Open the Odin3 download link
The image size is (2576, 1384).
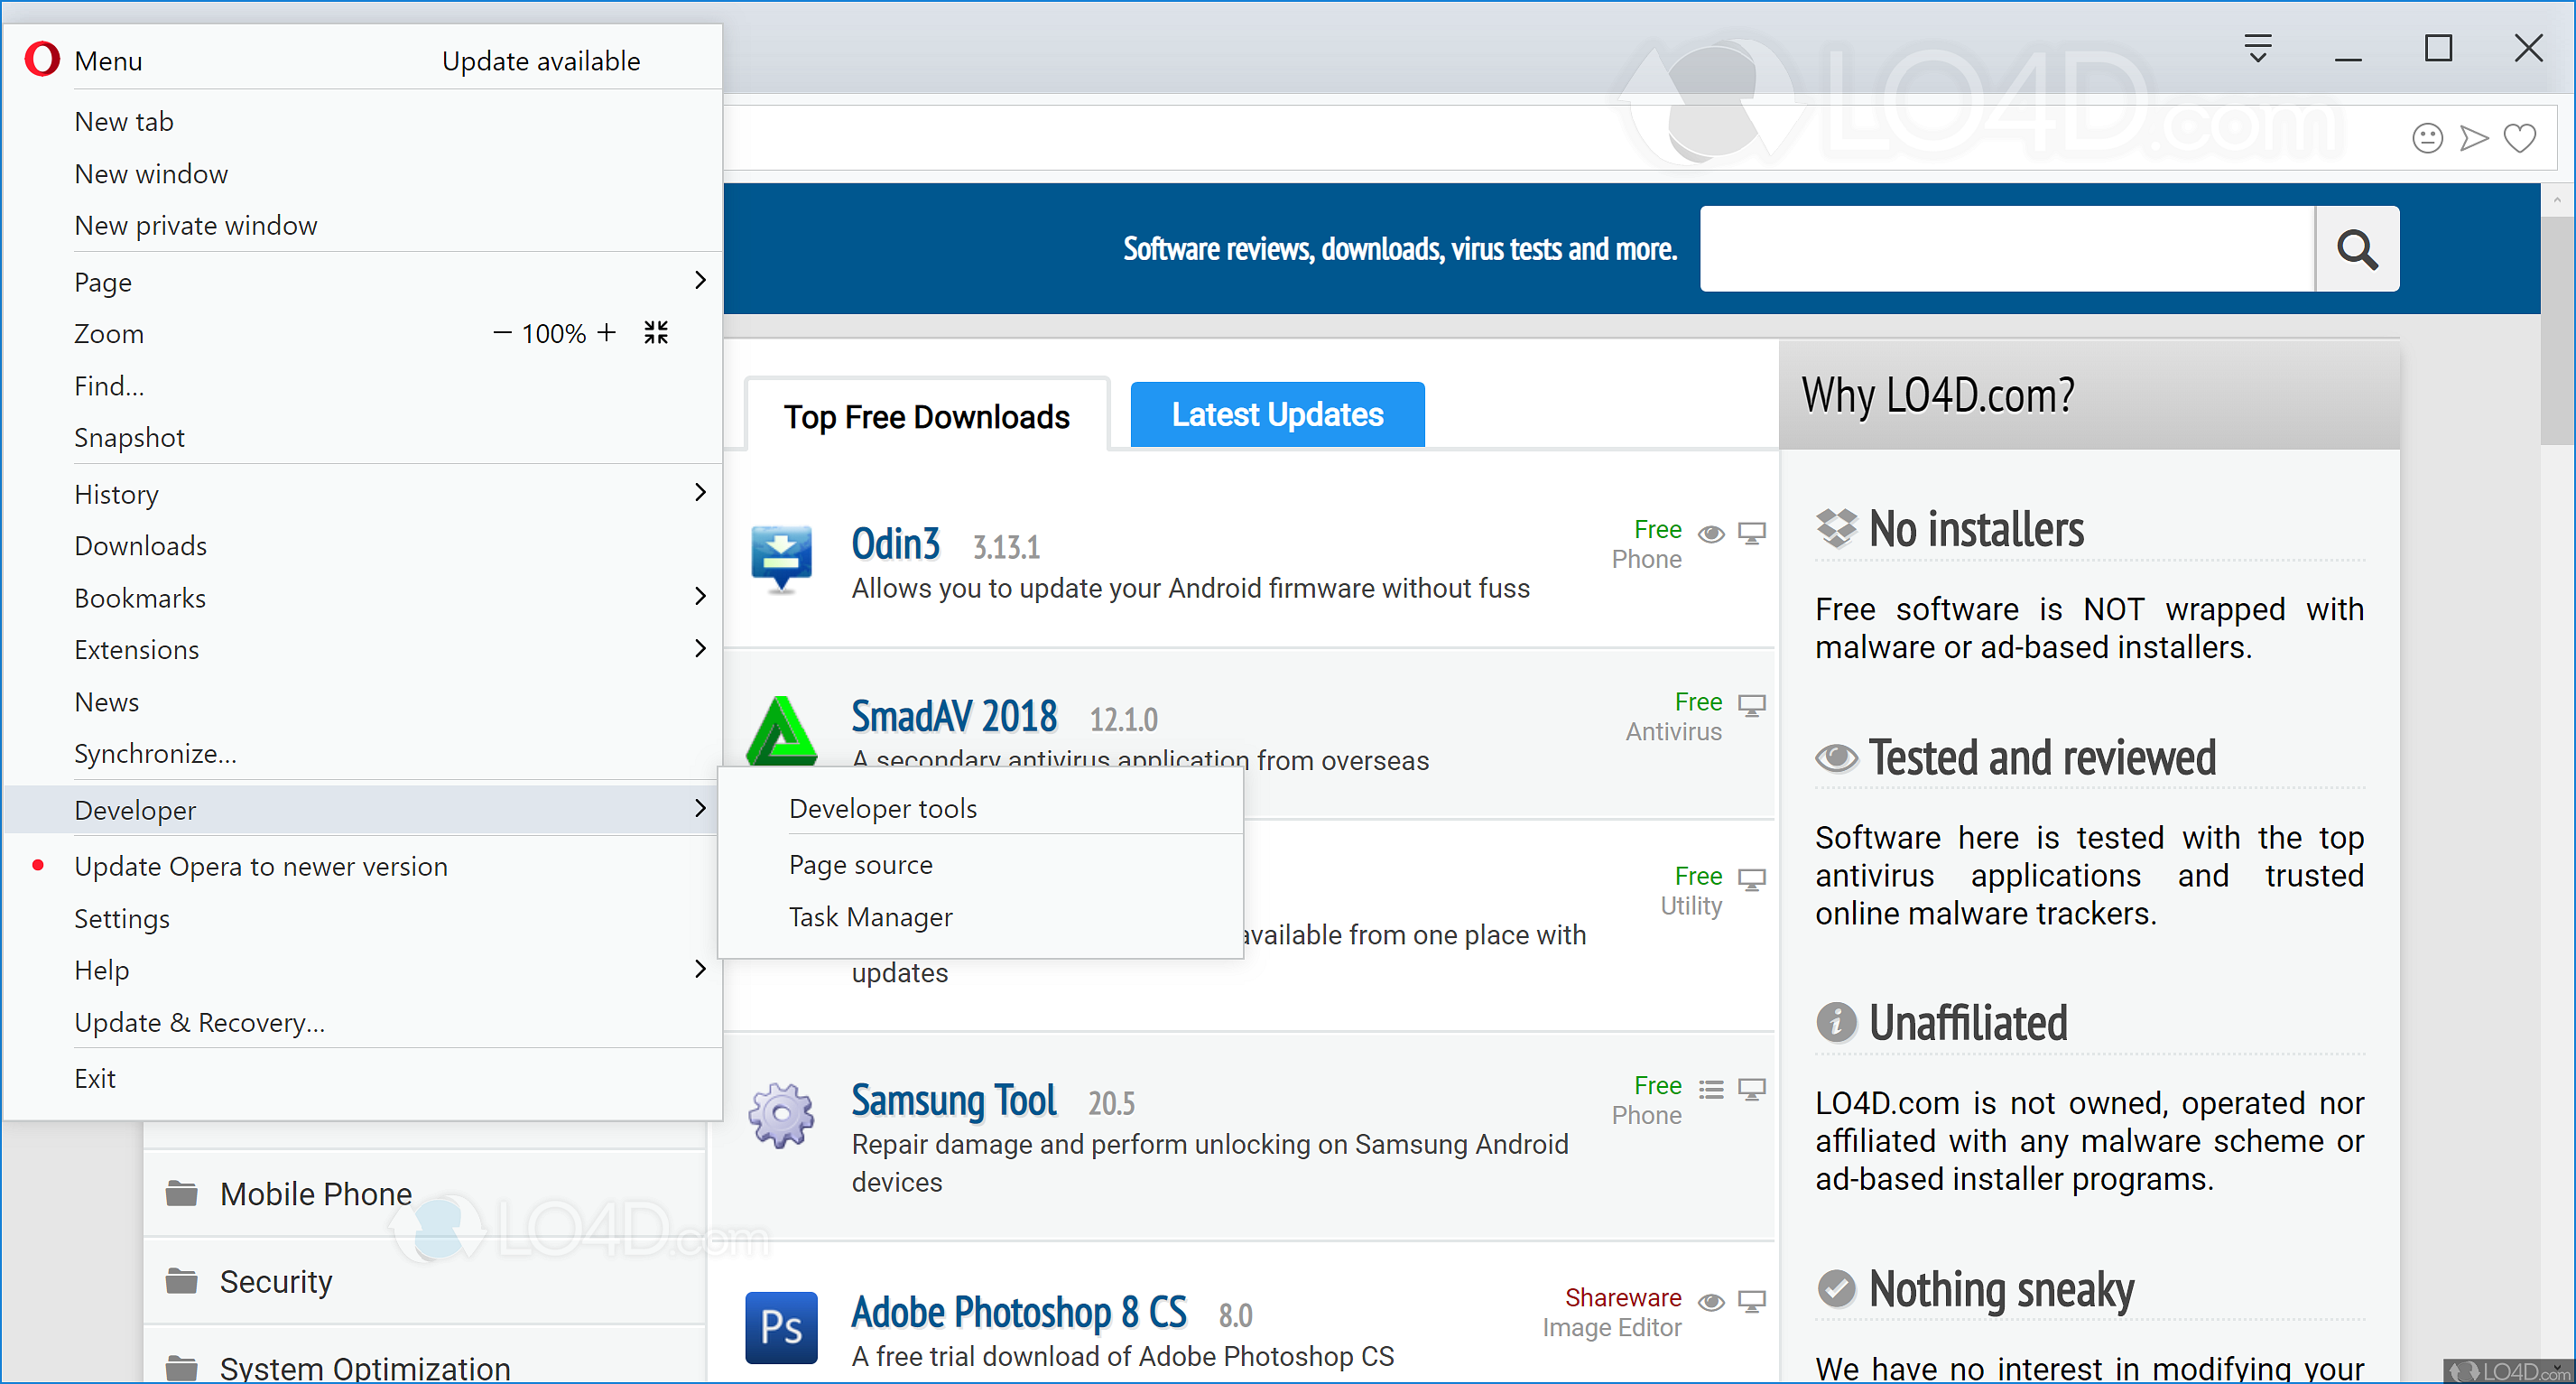[x=895, y=545]
